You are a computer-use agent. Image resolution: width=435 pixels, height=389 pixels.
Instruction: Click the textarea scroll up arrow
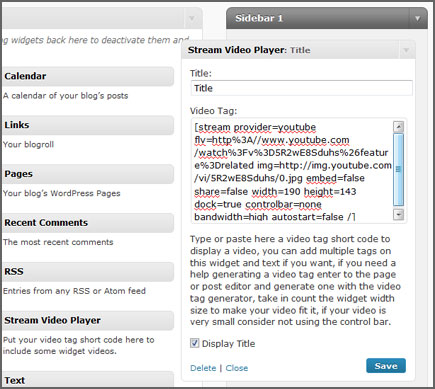pos(398,127)
